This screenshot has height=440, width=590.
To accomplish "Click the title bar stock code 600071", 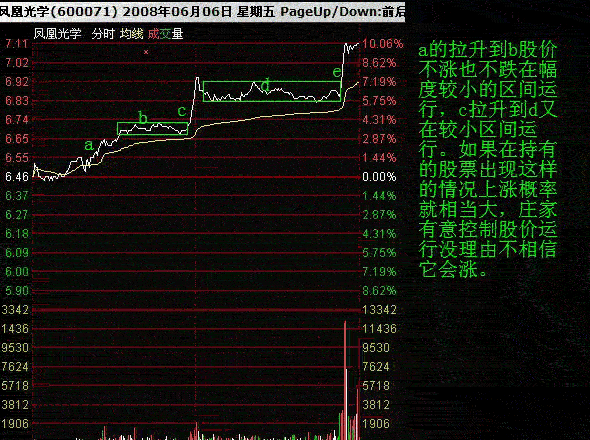I will click(x=84, y=11).
